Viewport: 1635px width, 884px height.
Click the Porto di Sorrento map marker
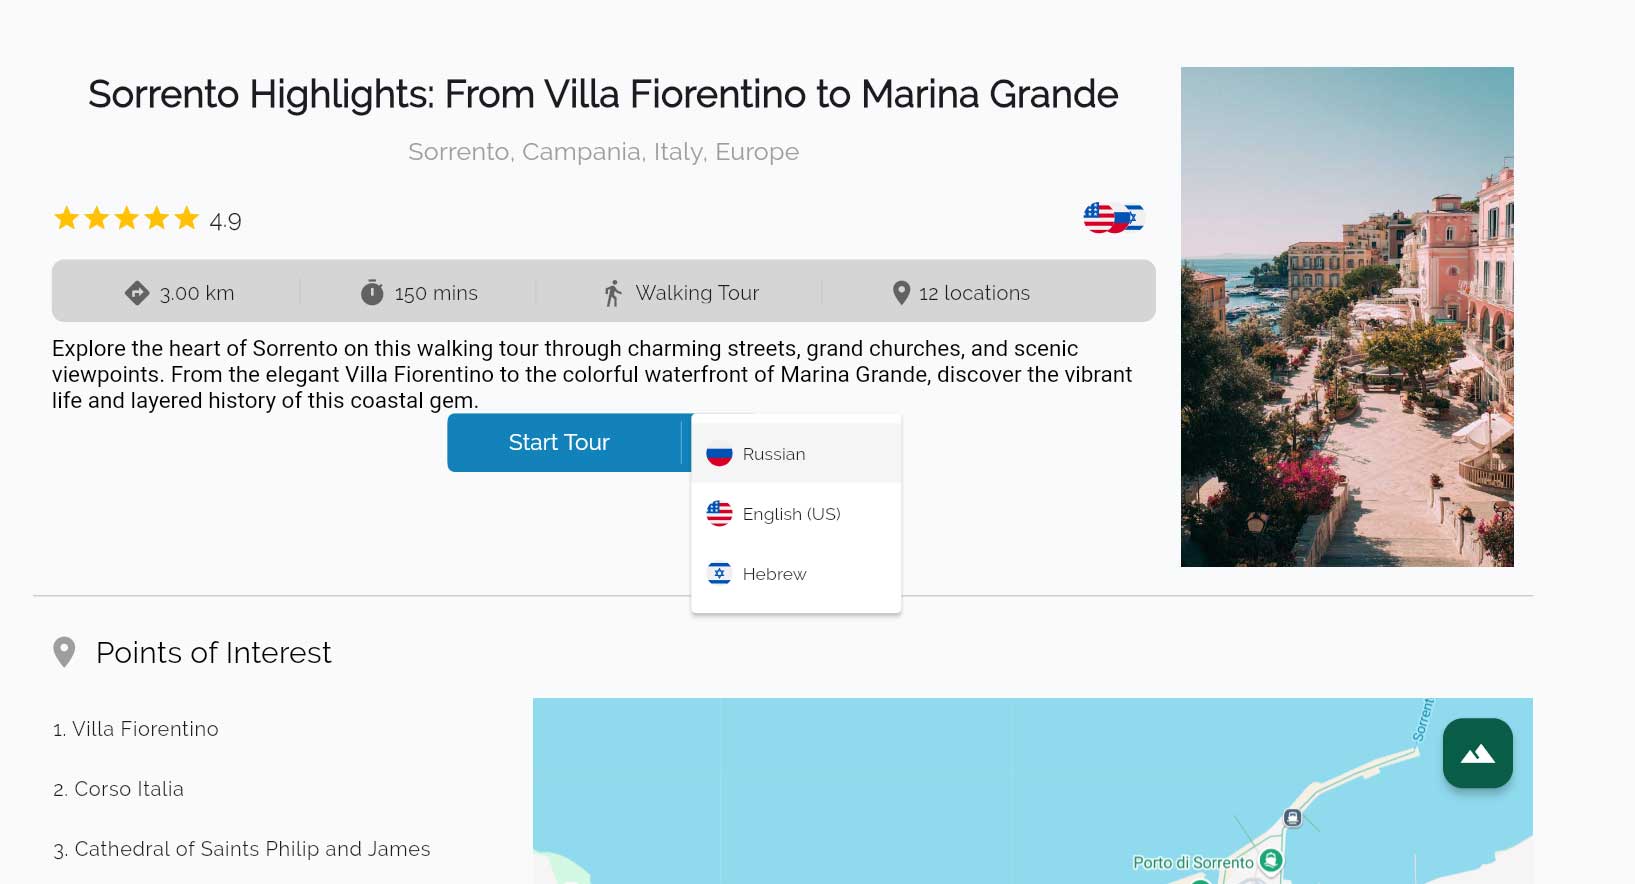[x=1270, y=859]
